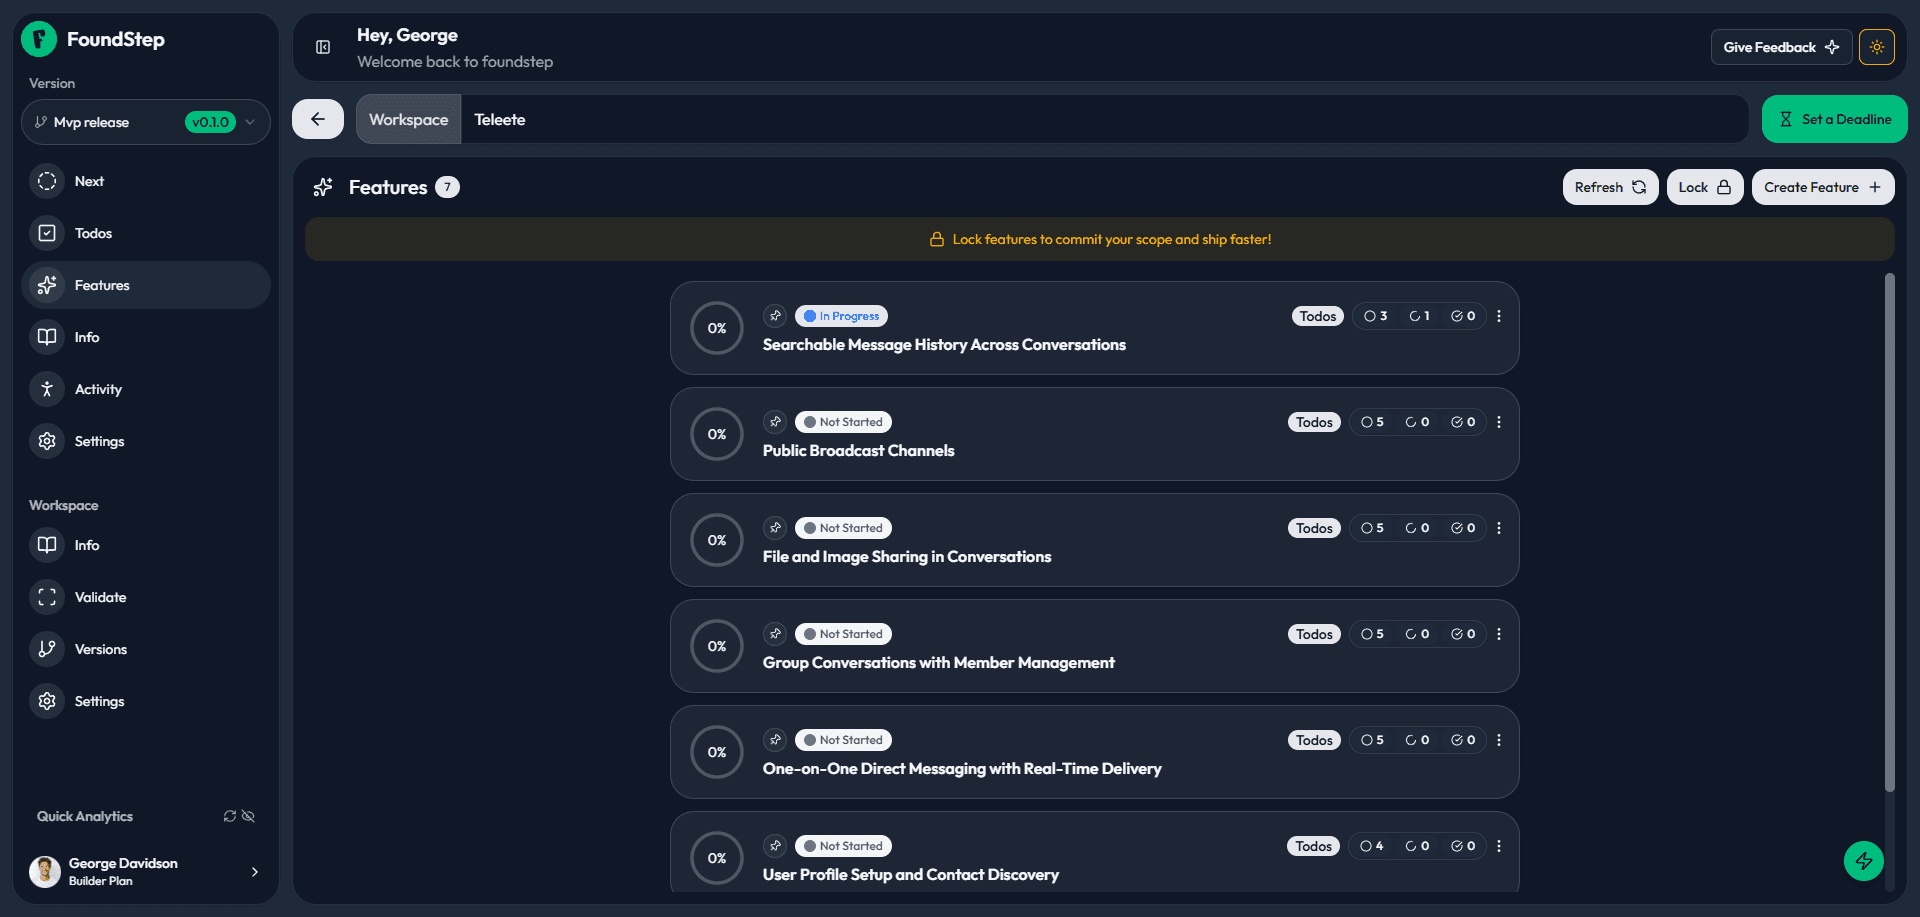Hide Quick Analytics with the eye-slash toggle
1920x917 pixels.
tap(248, 816)
